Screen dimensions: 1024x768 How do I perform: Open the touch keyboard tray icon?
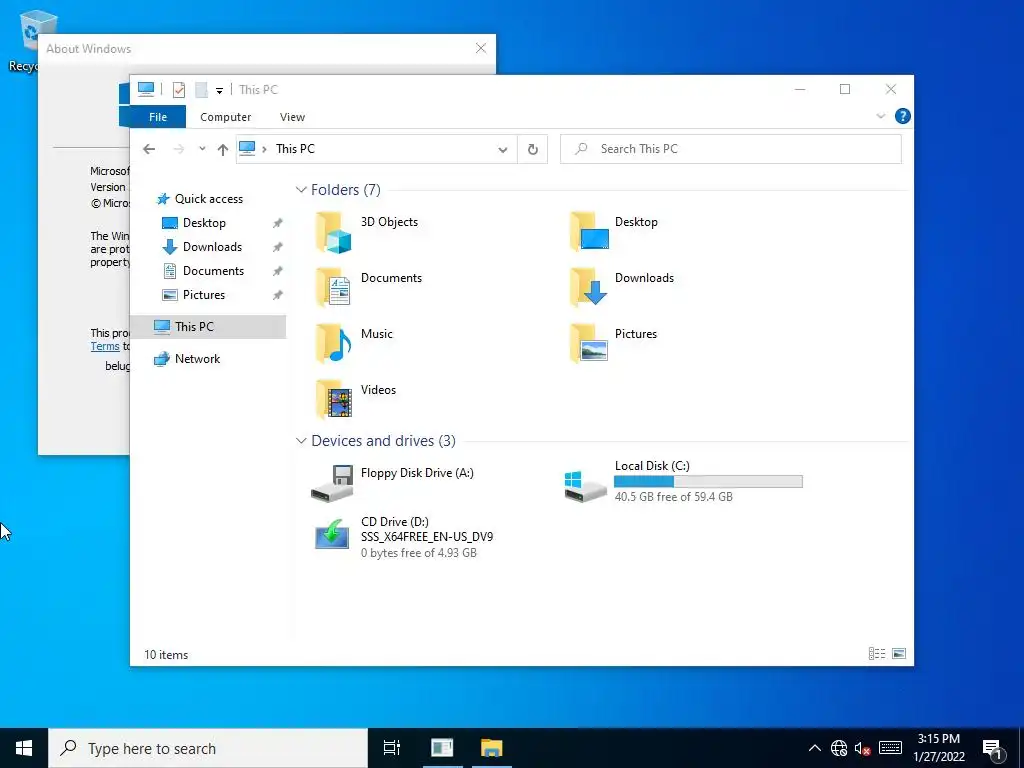pyautogui.click(x=890, y=748)
